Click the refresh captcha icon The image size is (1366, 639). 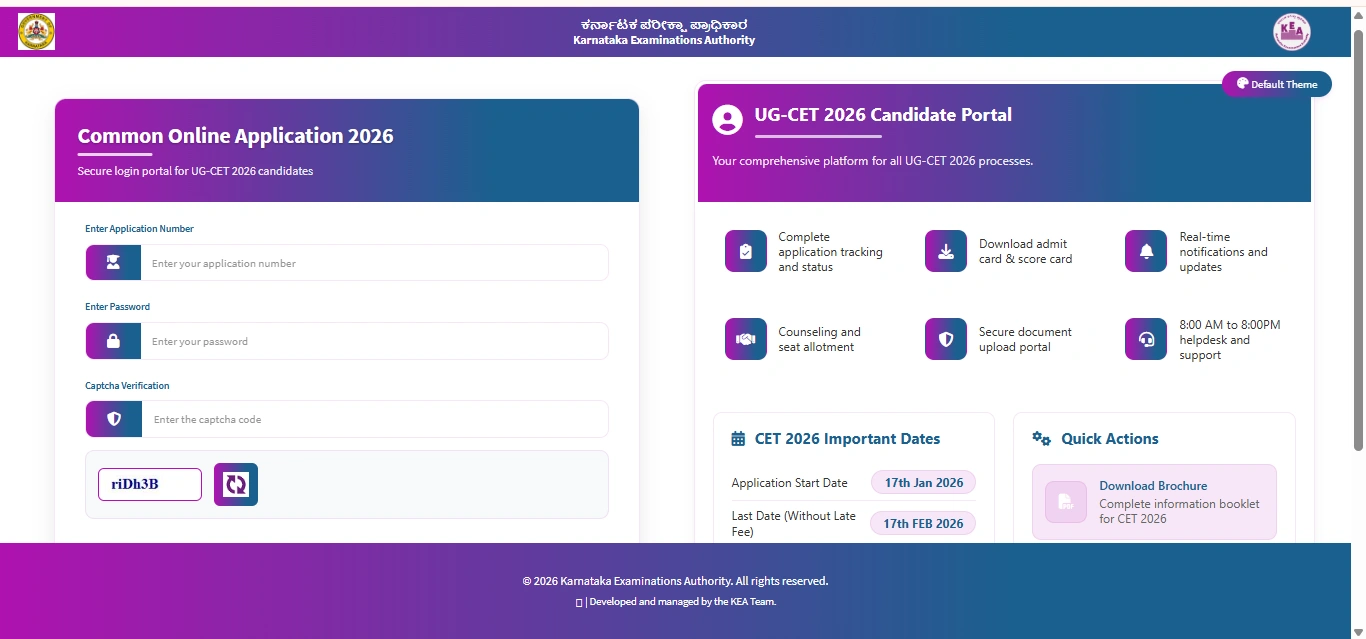click(235, 484)
